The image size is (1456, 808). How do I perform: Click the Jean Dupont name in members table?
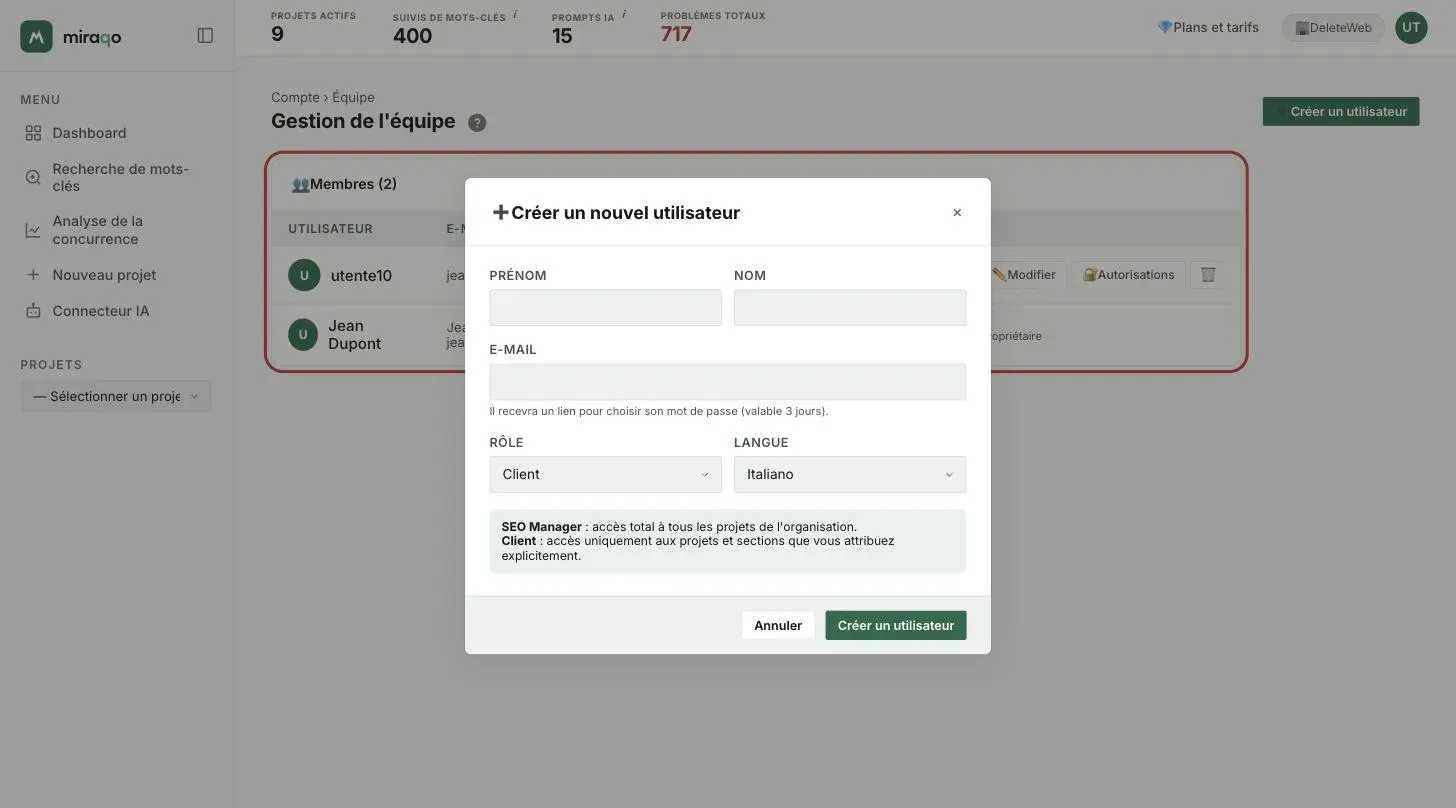click(x=354, y=335)
